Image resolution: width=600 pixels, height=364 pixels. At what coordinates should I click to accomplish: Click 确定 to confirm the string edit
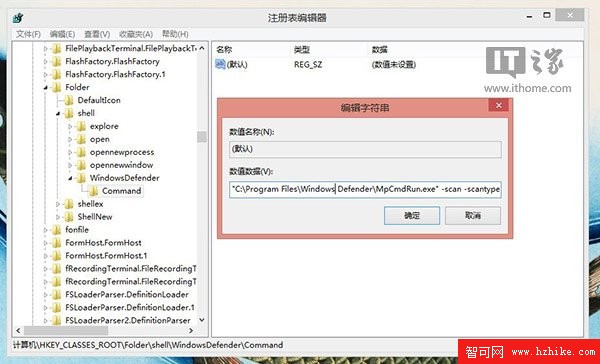pos(412,215)
